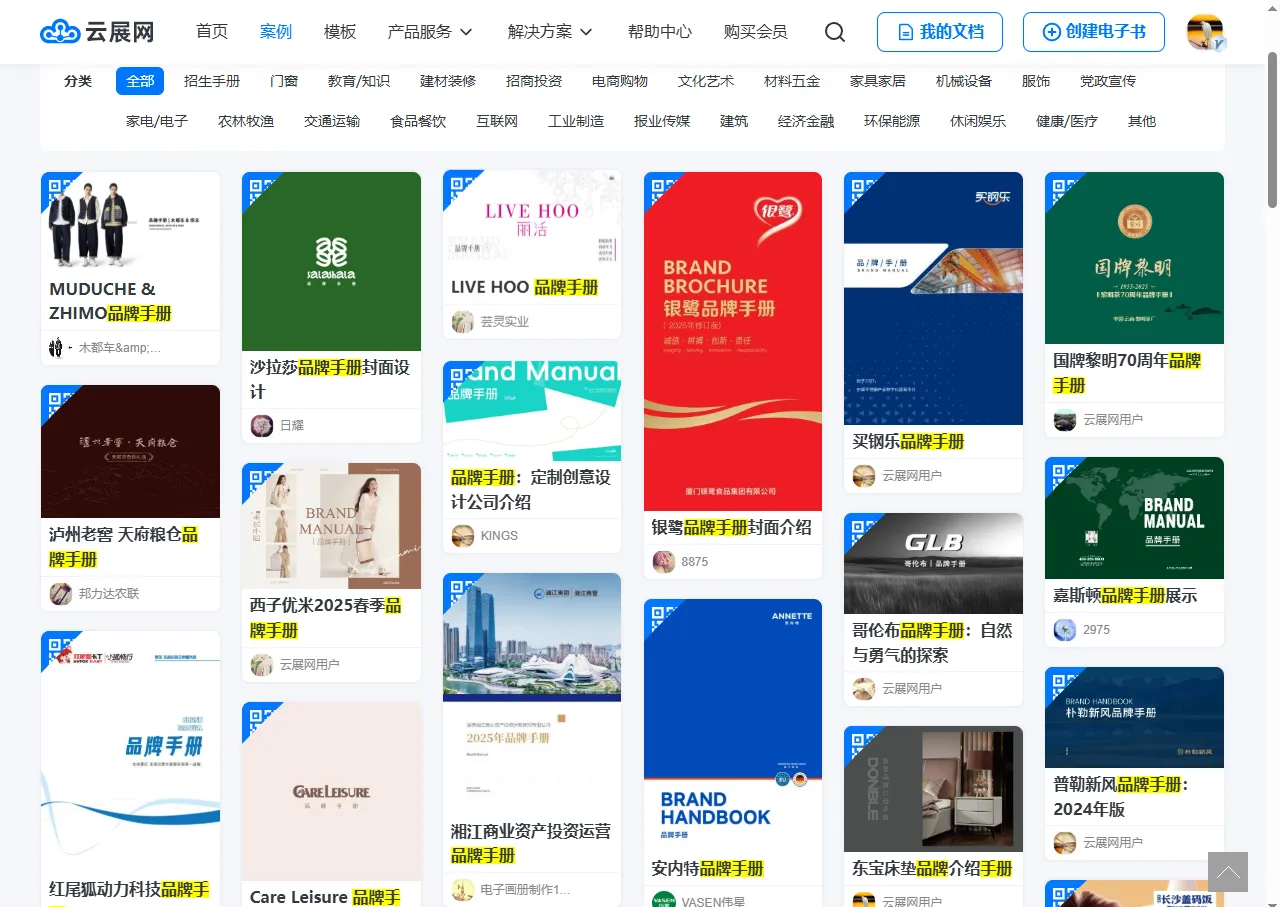This screenshot has width=1280, height=907.
Task: Click the 电子画册制作 author name
Action: (526, 889)
